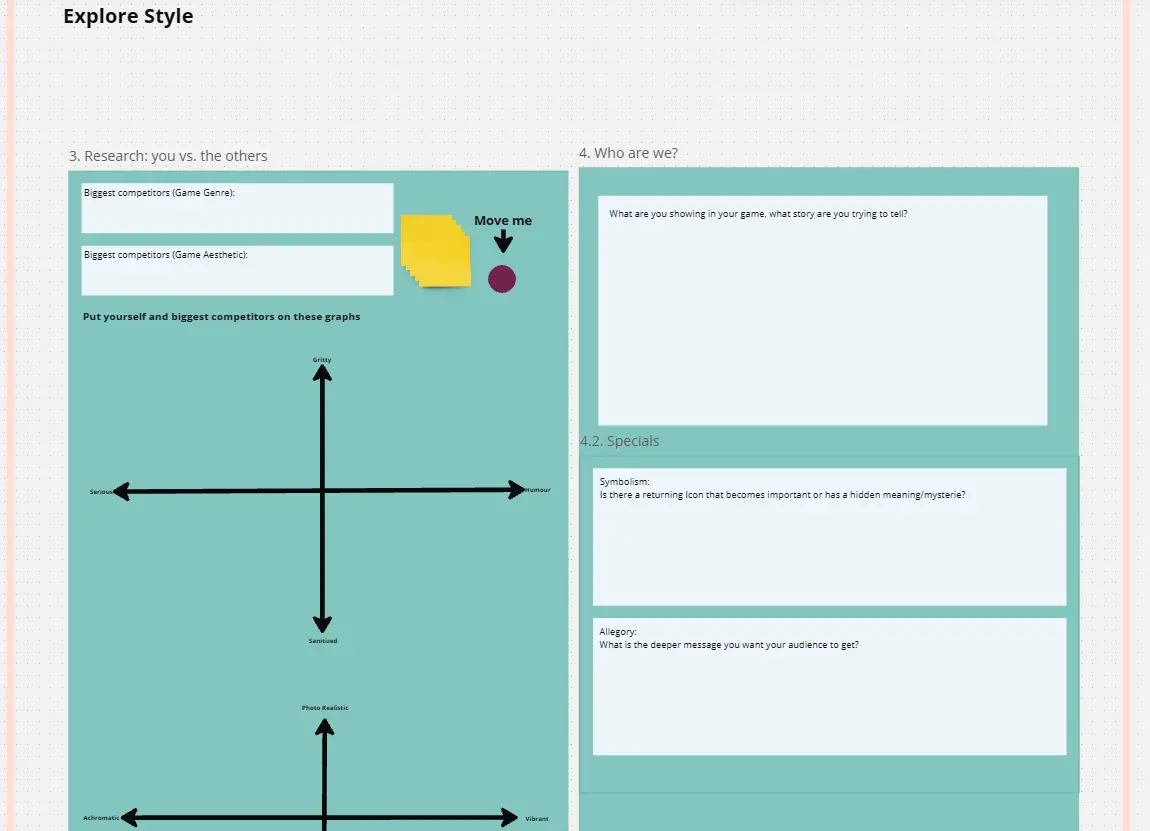Click the Allegory text box
1150x831 pixels.
(829, 686)
